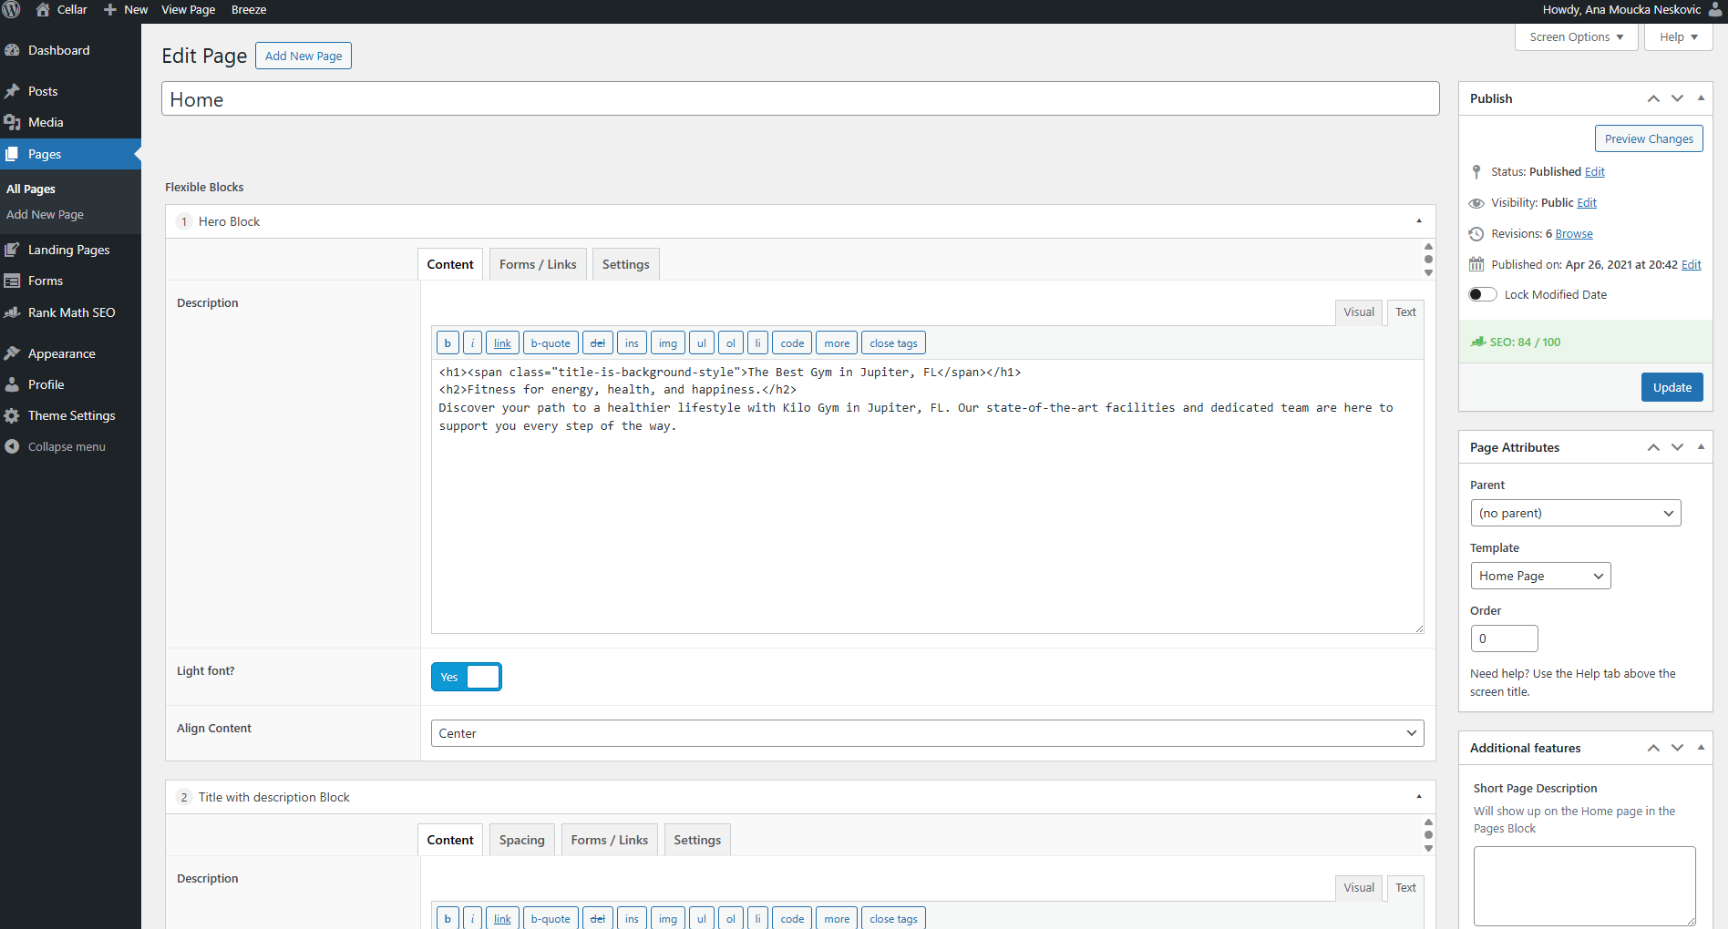Open the Align Content dropdown
The height and width of the screenshot is (929, 1728).
pyautogui.click(x=927, y=733)
